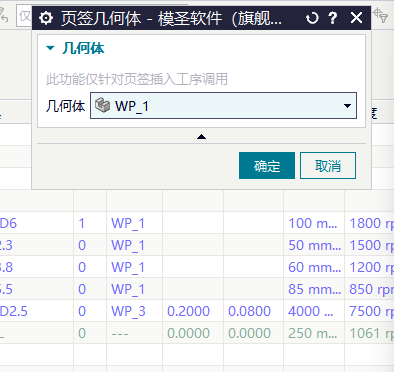Image resolution: width=394 pixels, height=372 pixels.
Task: Open help via the question mark icon
Action: (332, 18)
